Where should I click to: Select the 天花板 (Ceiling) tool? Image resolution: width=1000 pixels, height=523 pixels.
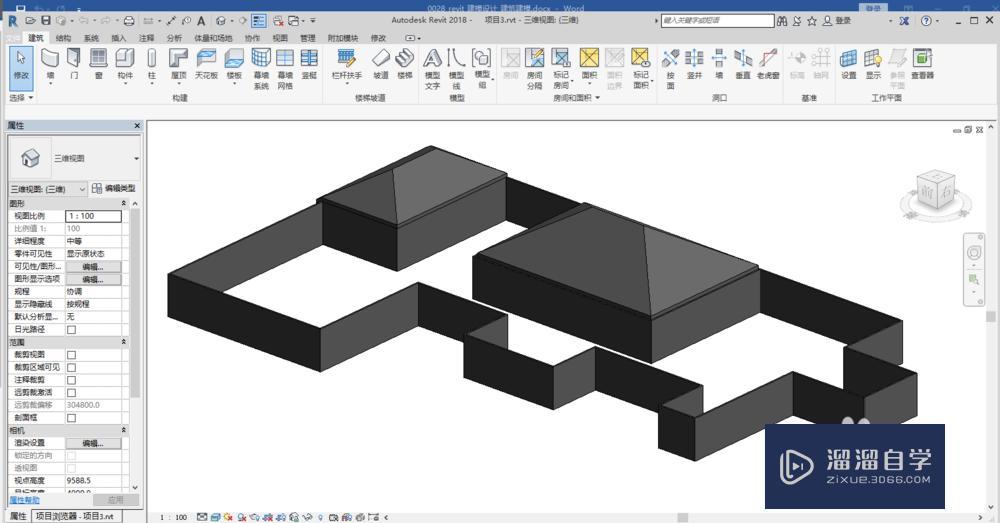[x=206, y=64]
